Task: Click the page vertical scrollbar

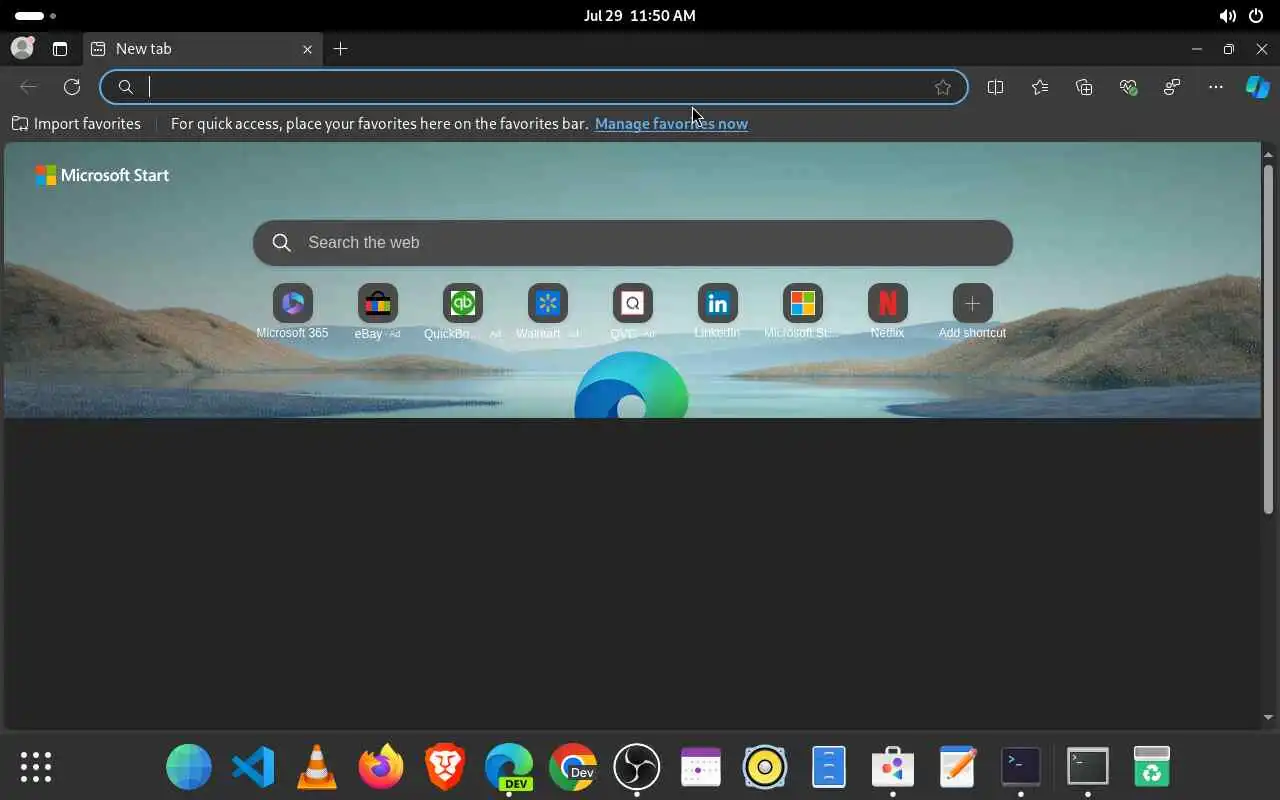Action: point(1268,340)
